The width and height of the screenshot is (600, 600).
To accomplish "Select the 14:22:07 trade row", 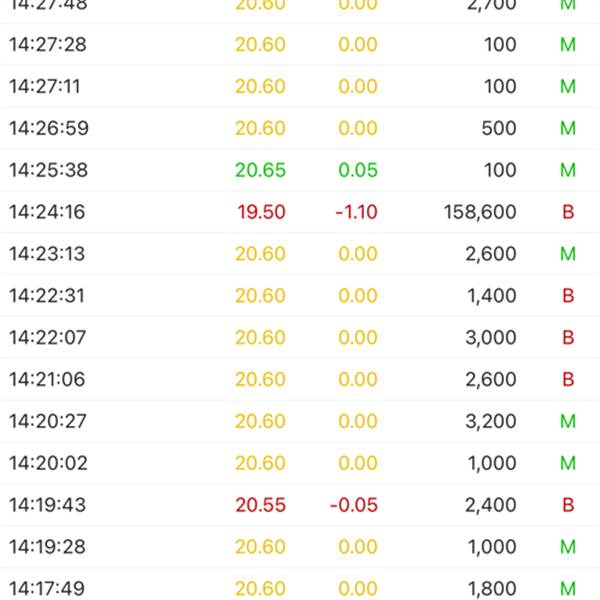I will pos(300,337).
